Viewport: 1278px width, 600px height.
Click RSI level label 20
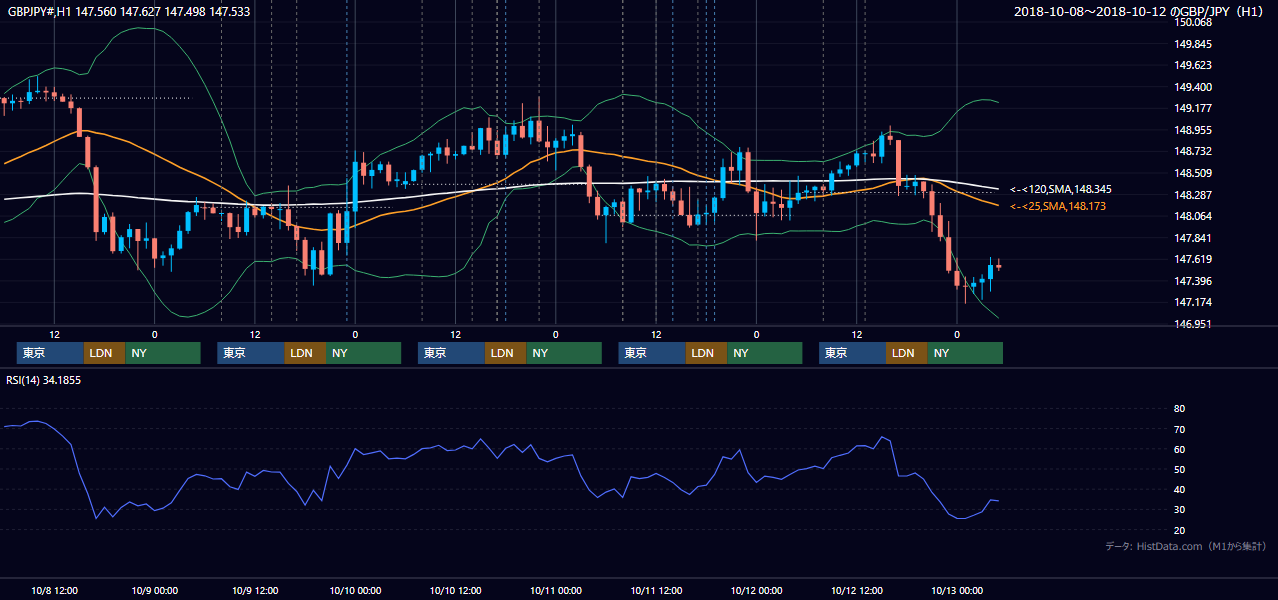(x=1179, y=530)
